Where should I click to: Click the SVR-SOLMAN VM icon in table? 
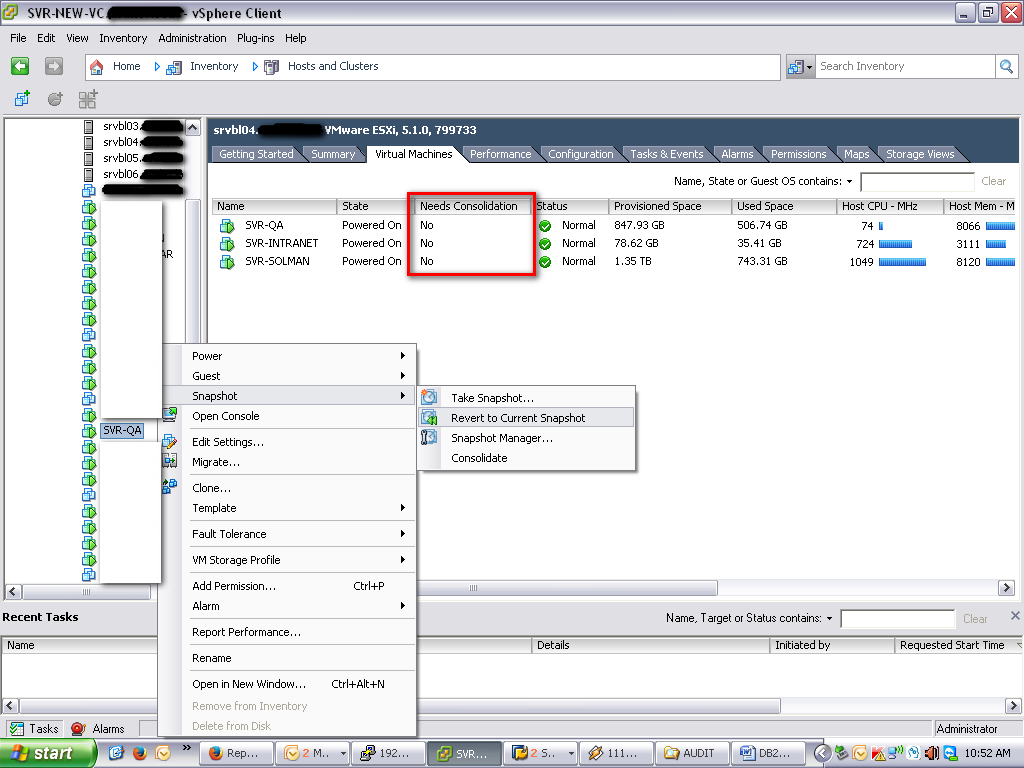[227, 261]
